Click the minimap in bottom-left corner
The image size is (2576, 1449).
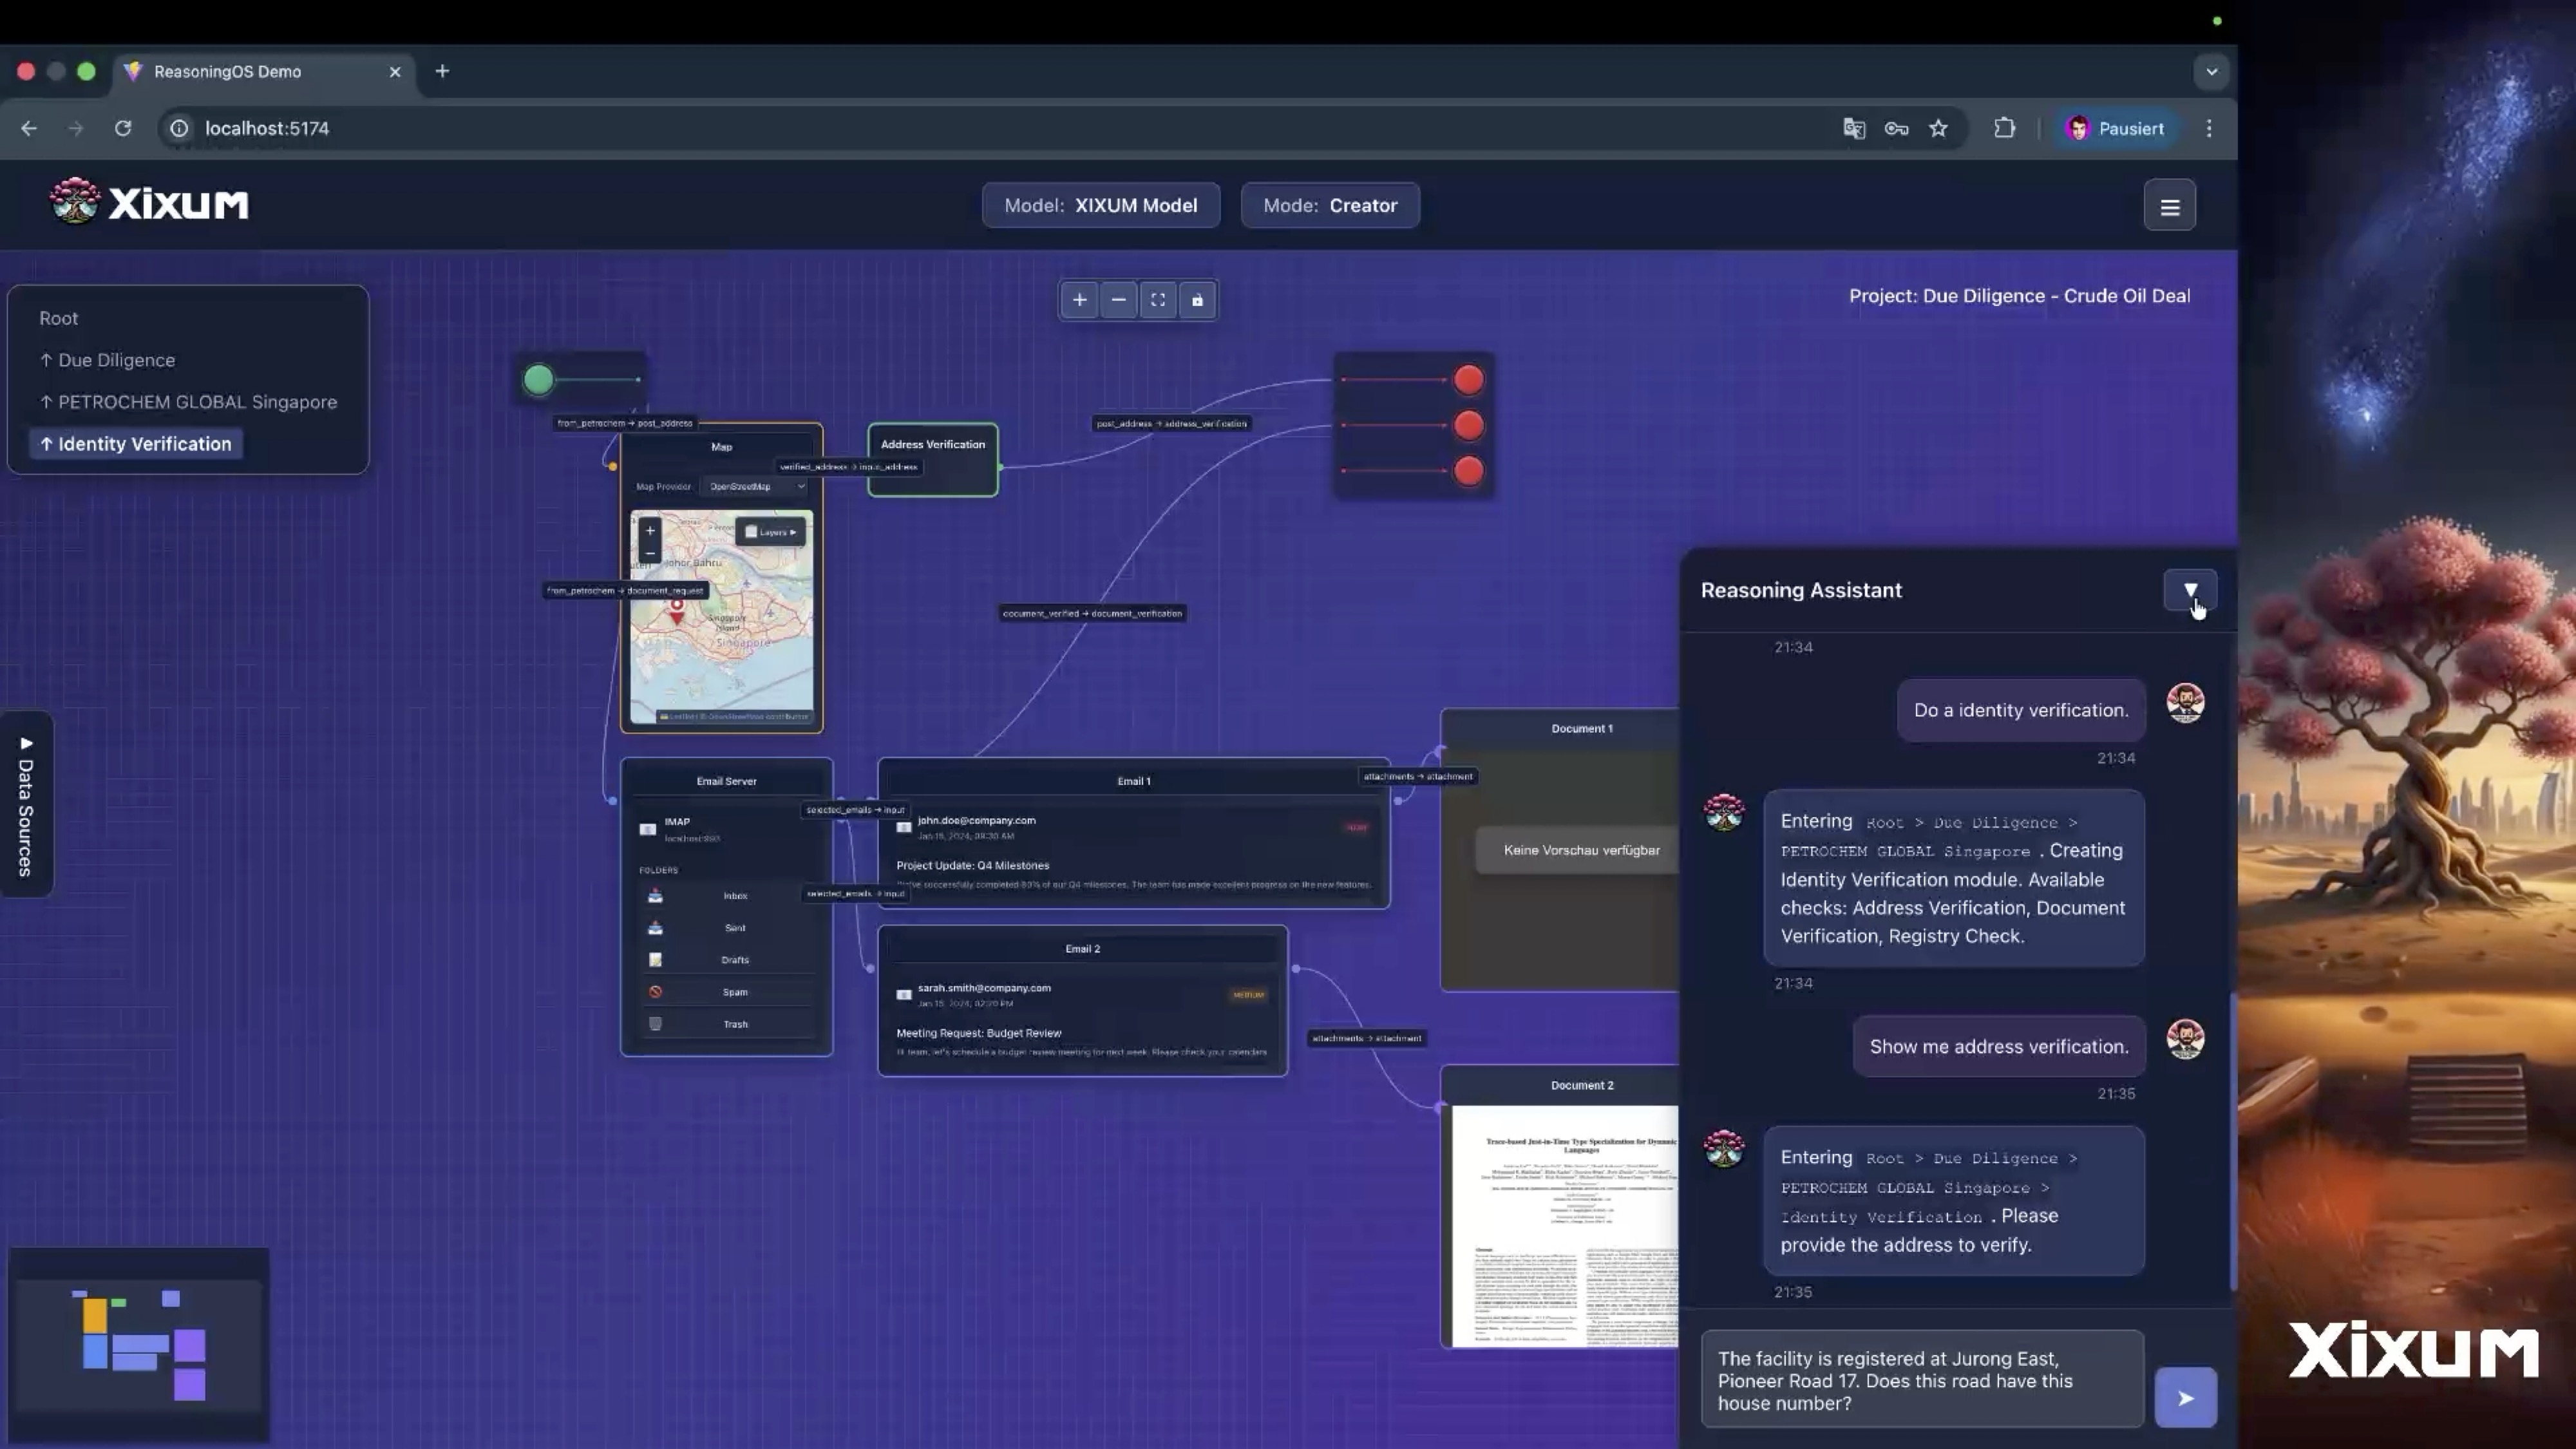(138, 1344)
